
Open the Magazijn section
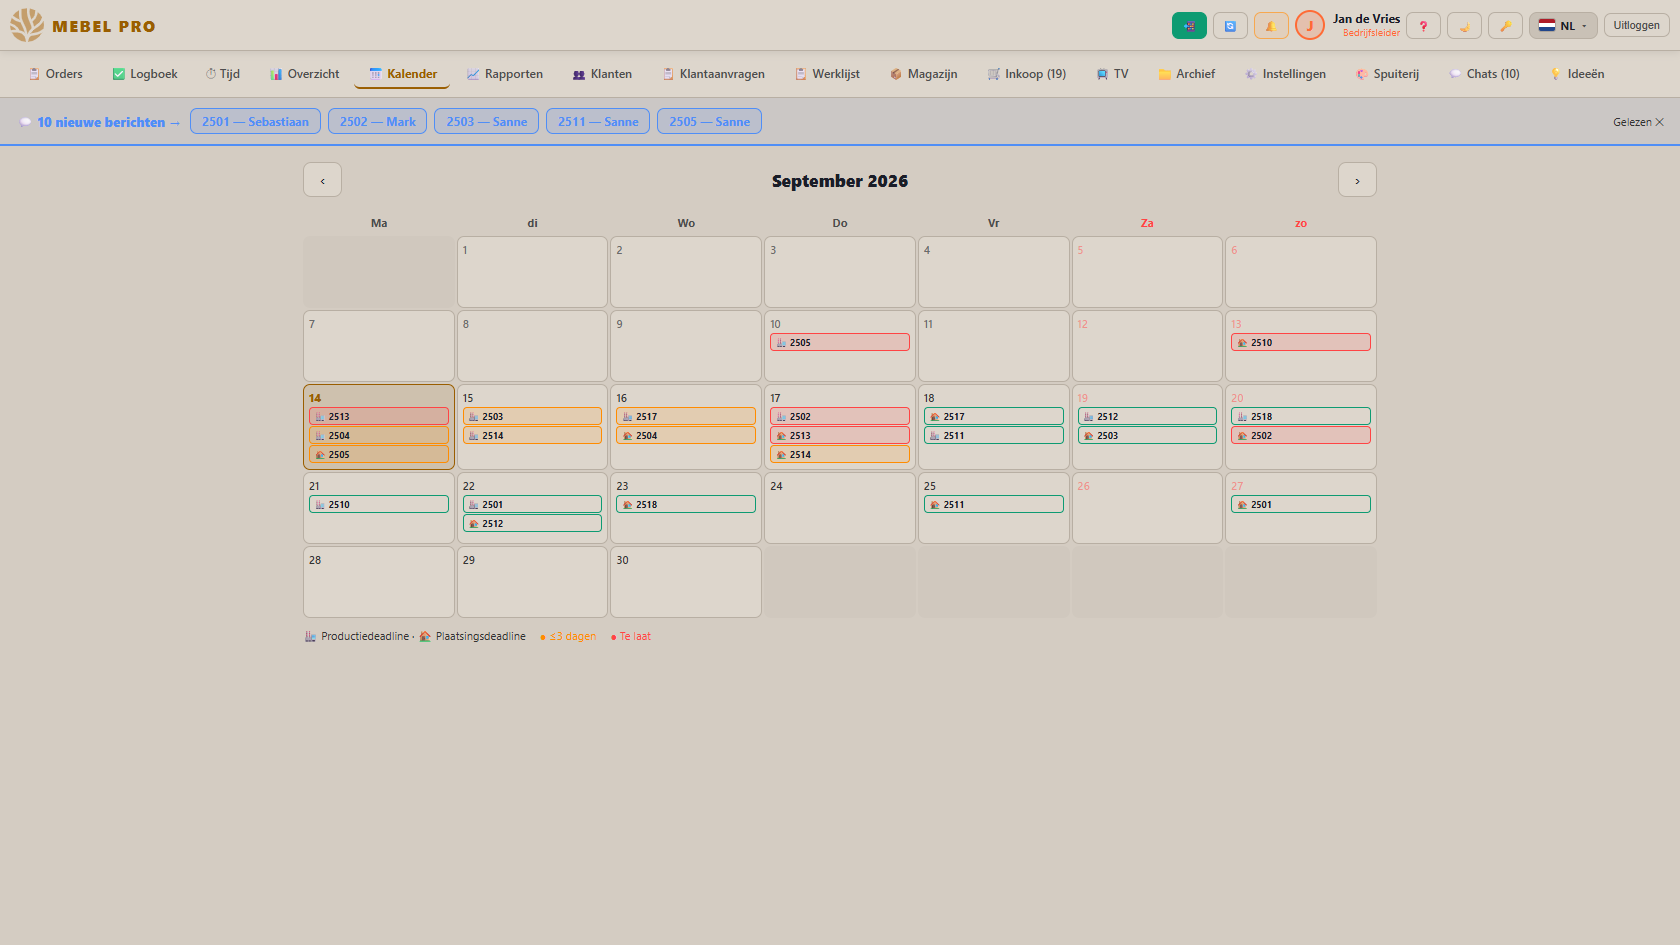click(x=924, y=74)
